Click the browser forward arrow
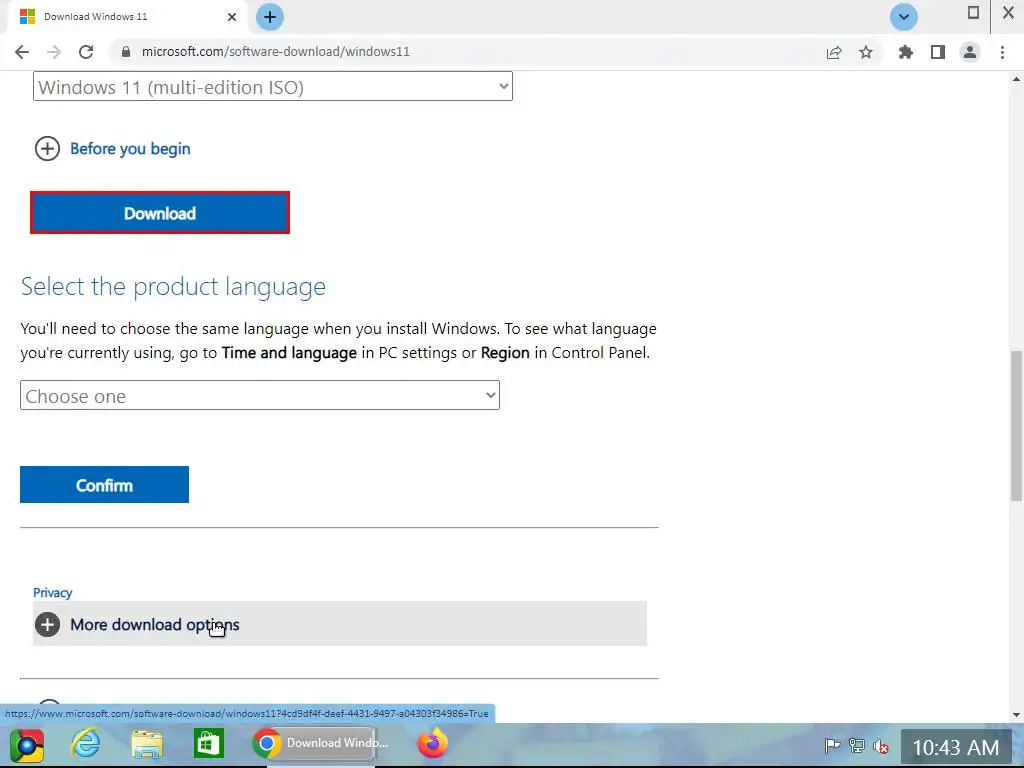The image size is (1024, 768). click(x=54, y=52)
